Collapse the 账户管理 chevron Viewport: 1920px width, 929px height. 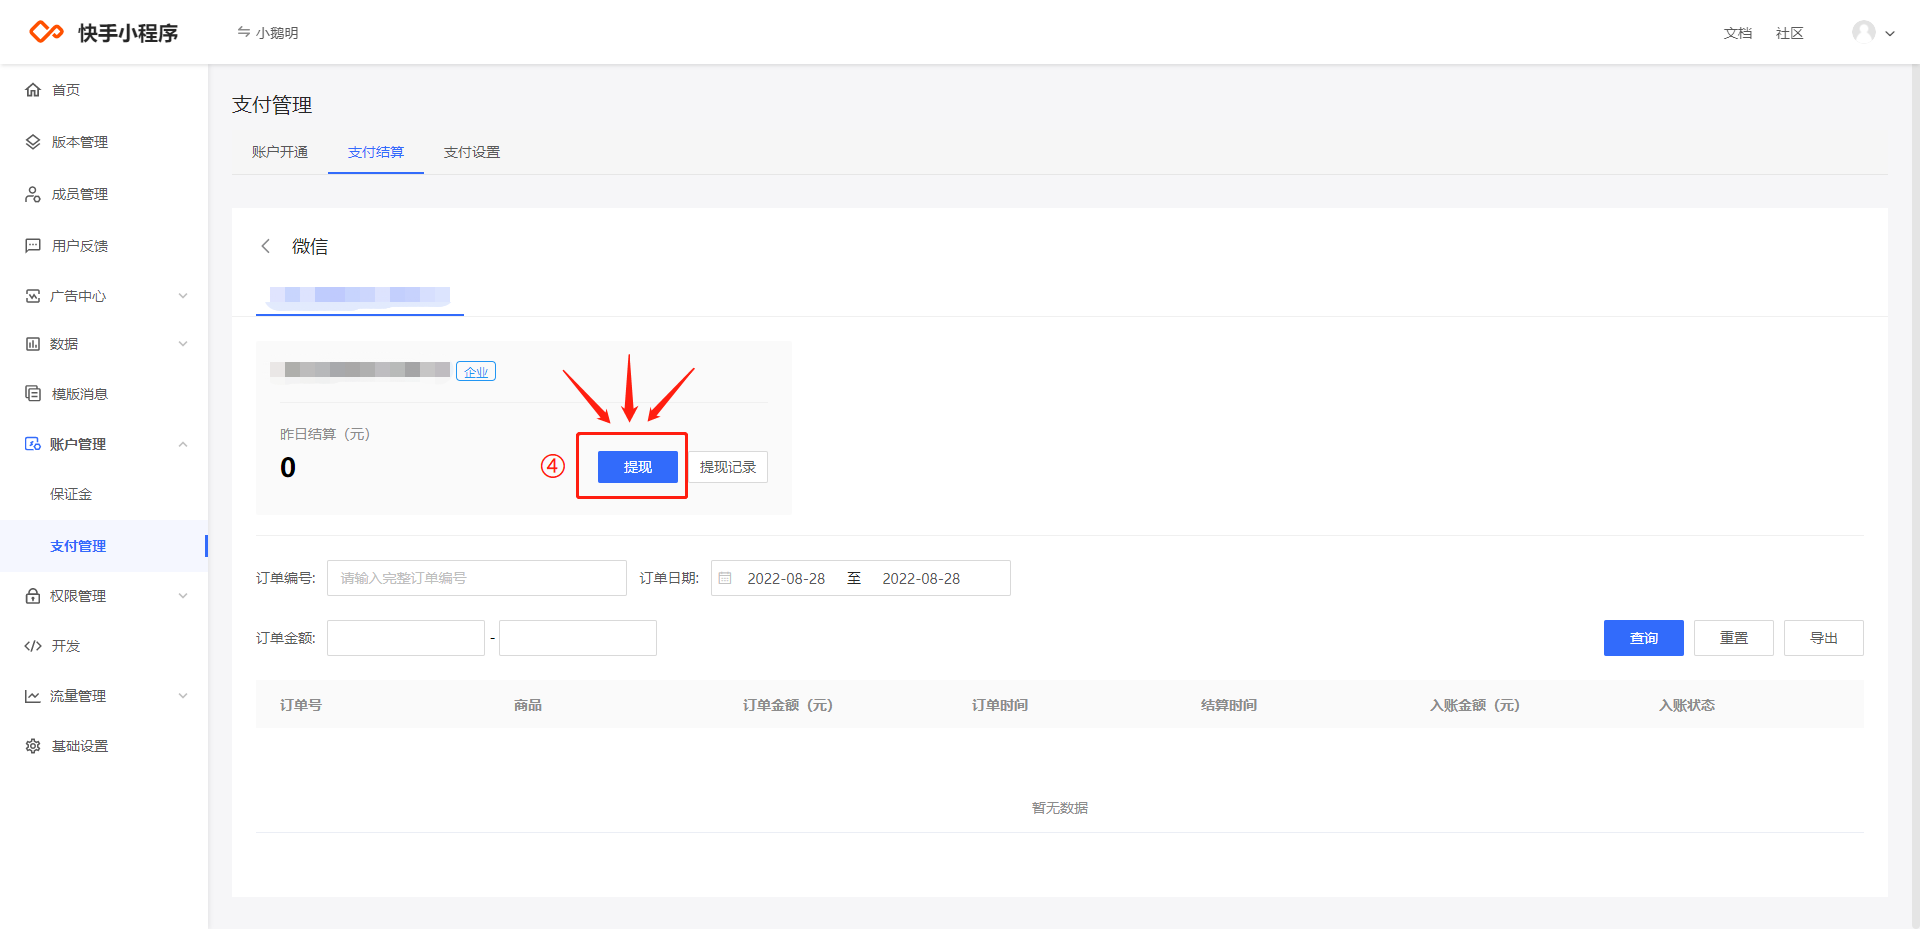coord(183,444)
